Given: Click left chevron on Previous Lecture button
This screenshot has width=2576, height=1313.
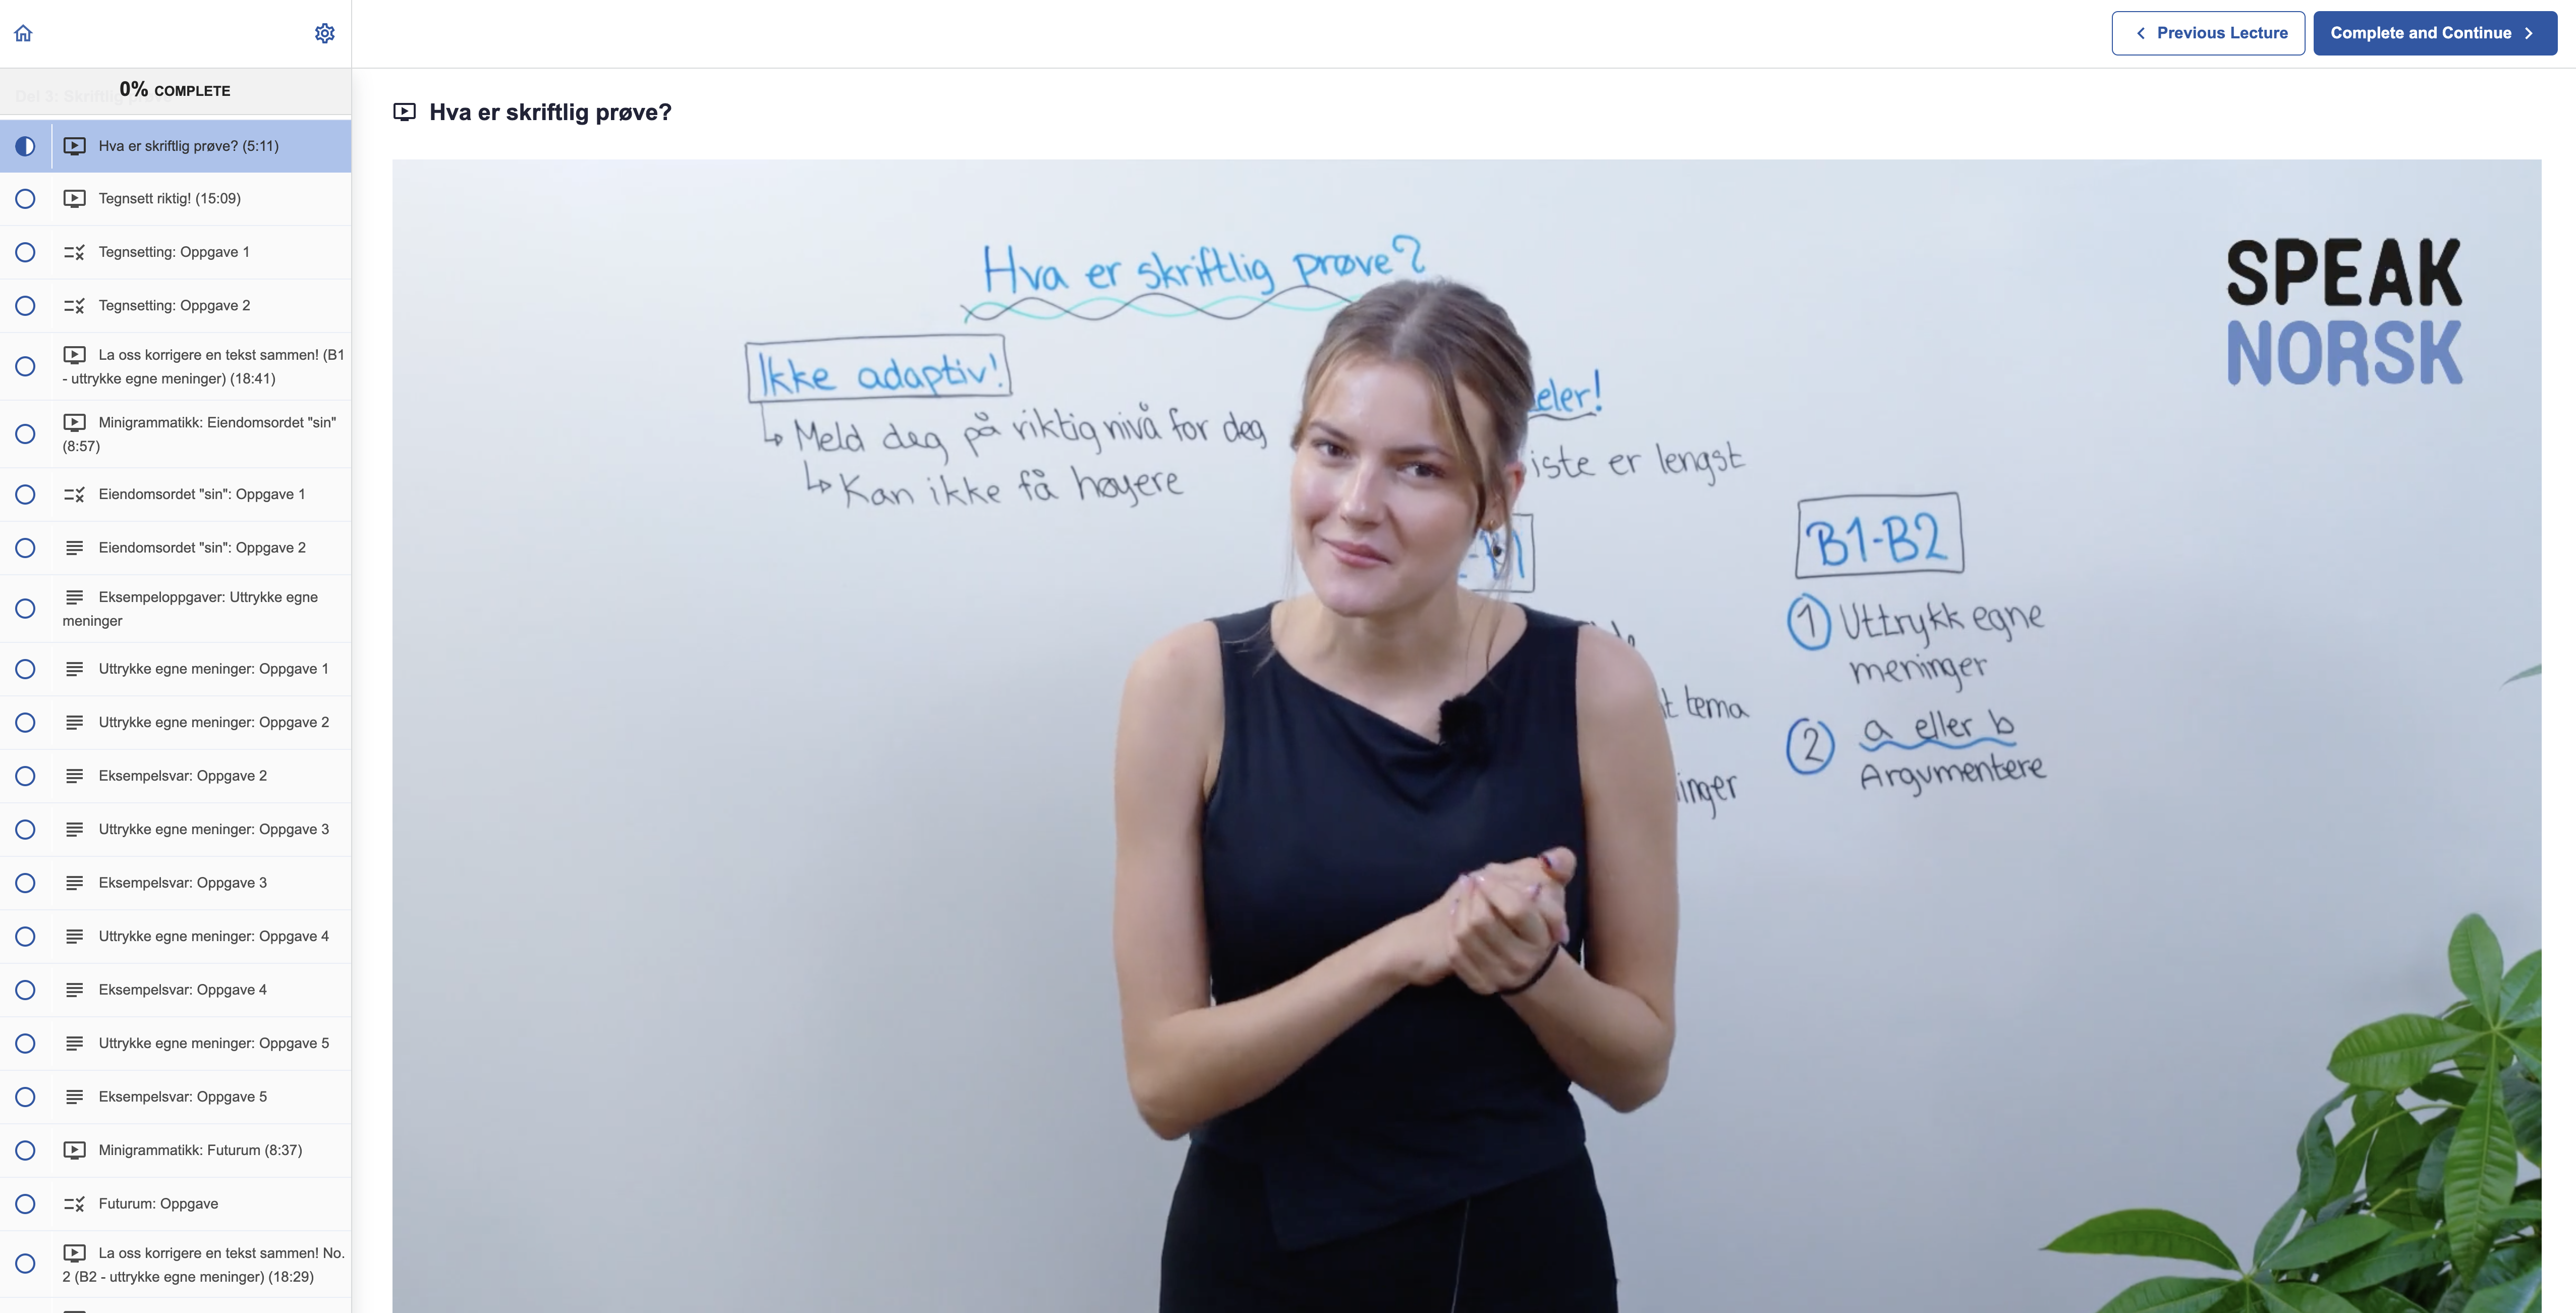Looking at the screenshot, I should (2140, 33).
